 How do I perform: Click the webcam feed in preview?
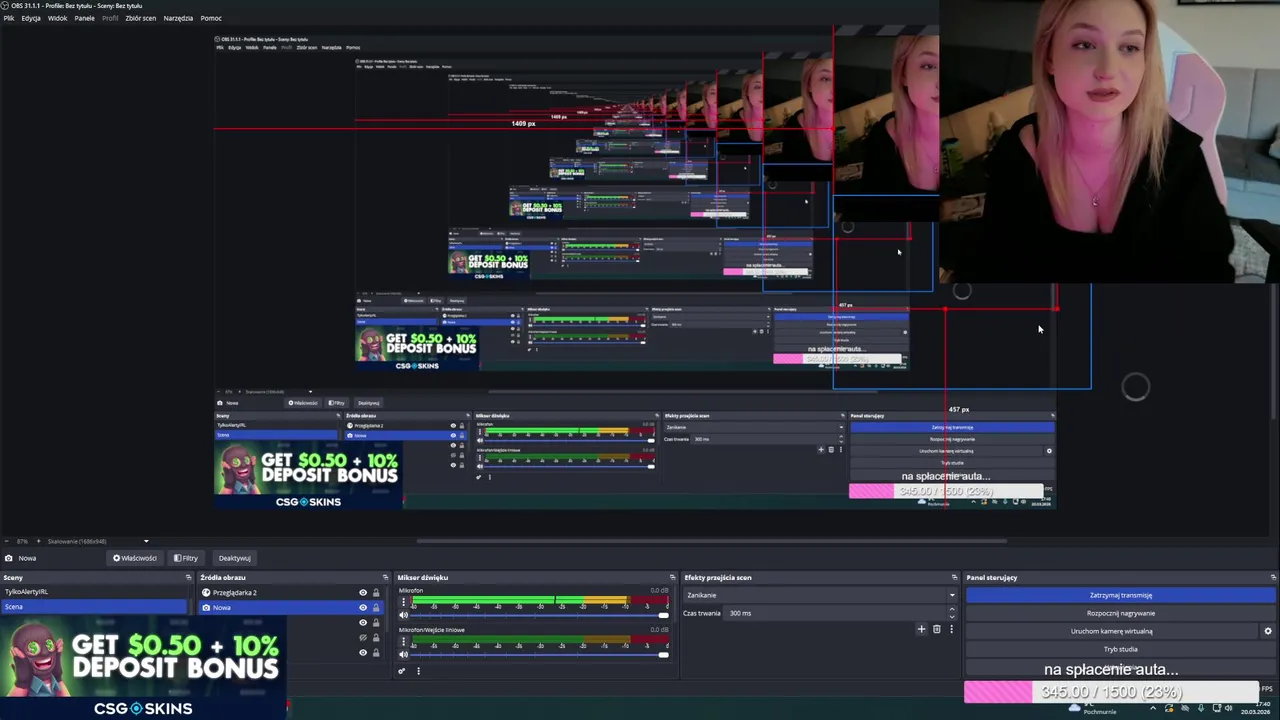click(1108, 142)
